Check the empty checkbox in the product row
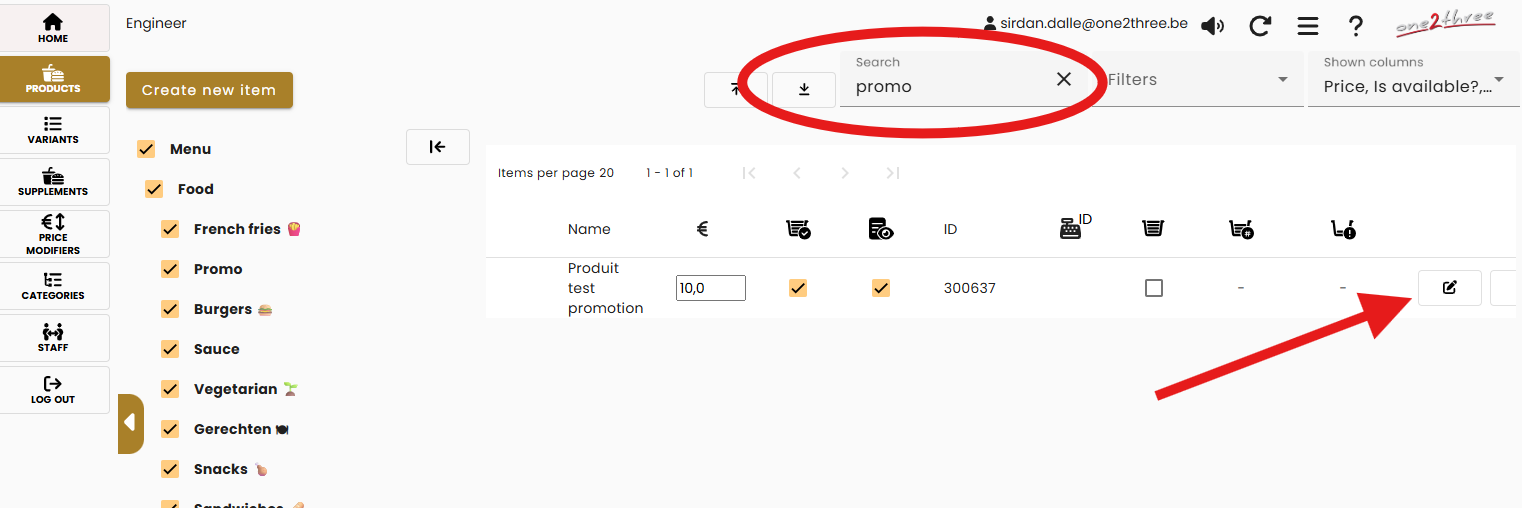 1154,288
